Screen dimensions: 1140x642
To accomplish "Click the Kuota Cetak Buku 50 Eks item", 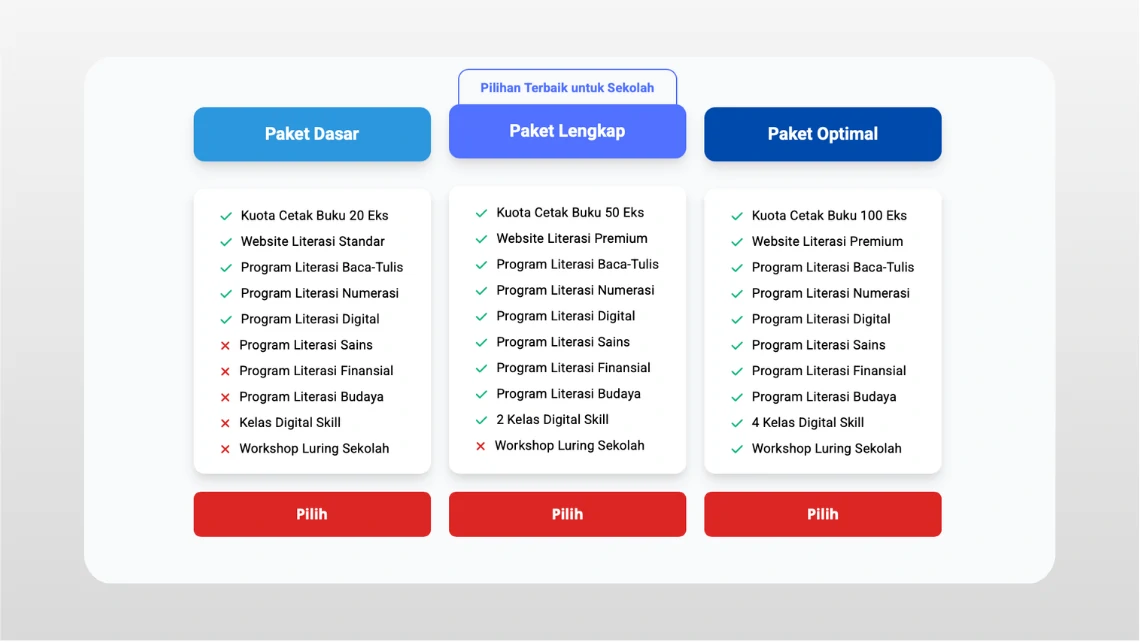I will point(570,212).
